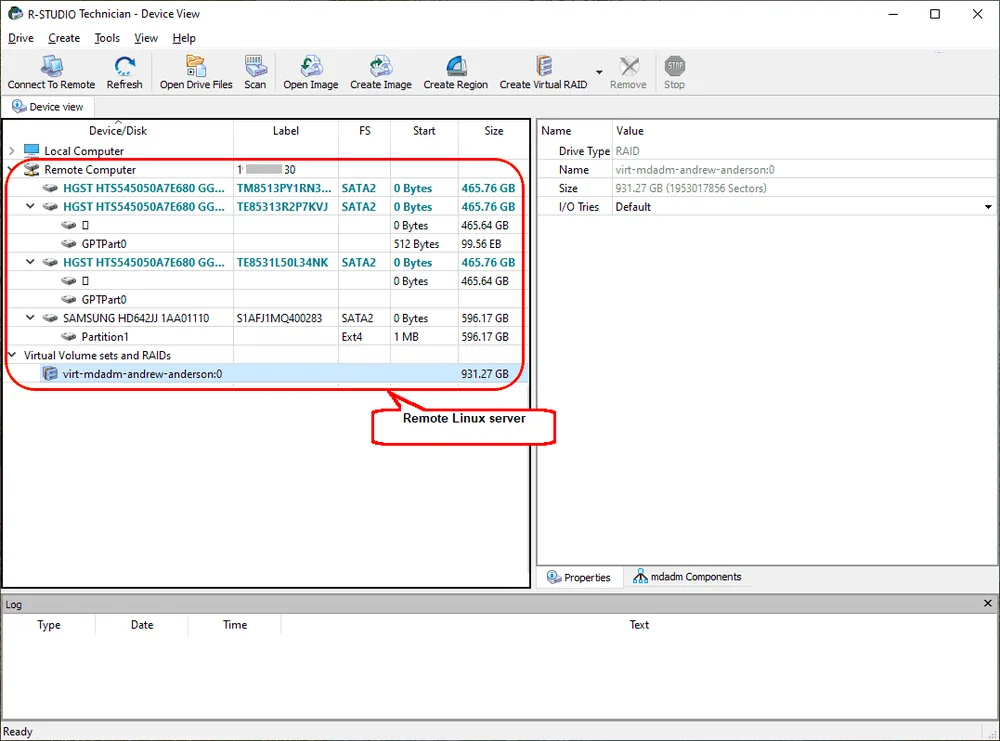
Task: Switch to the mdadm Components tab
Action: coord(687,576)
